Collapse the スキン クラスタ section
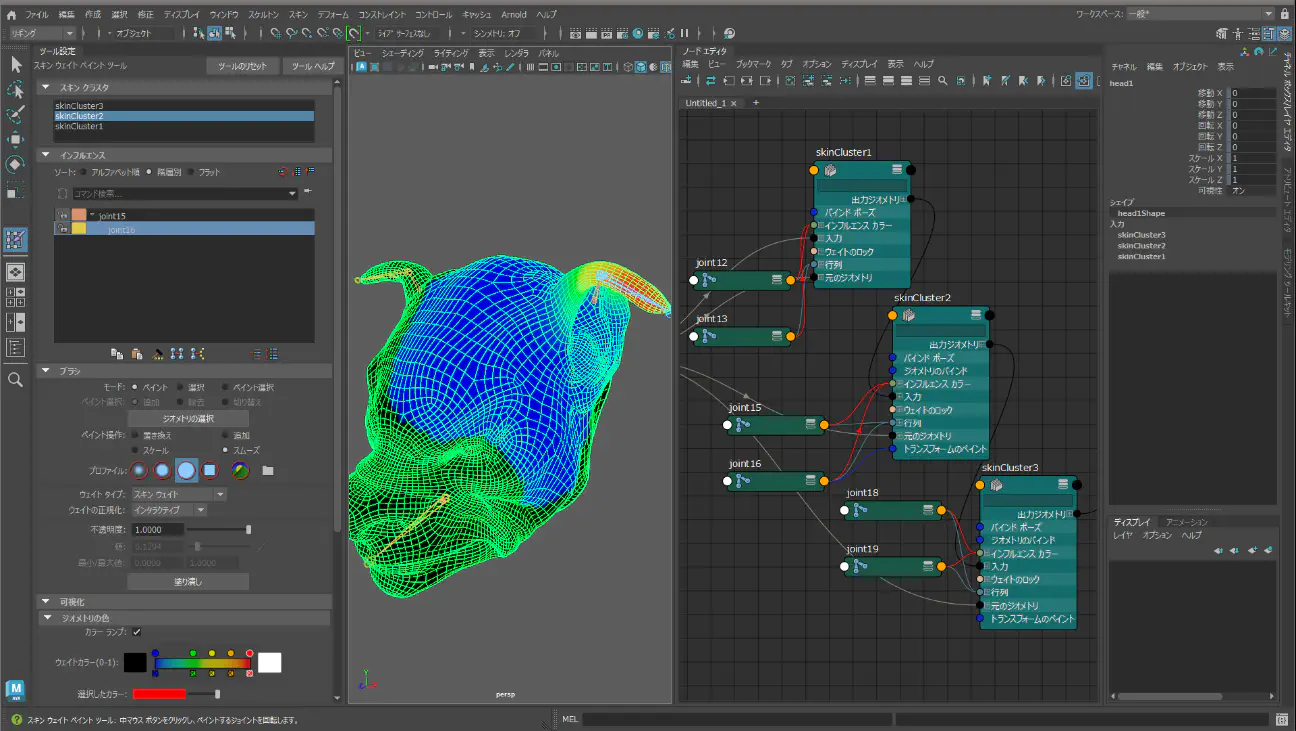1296x731 pixels. (46, 88)
